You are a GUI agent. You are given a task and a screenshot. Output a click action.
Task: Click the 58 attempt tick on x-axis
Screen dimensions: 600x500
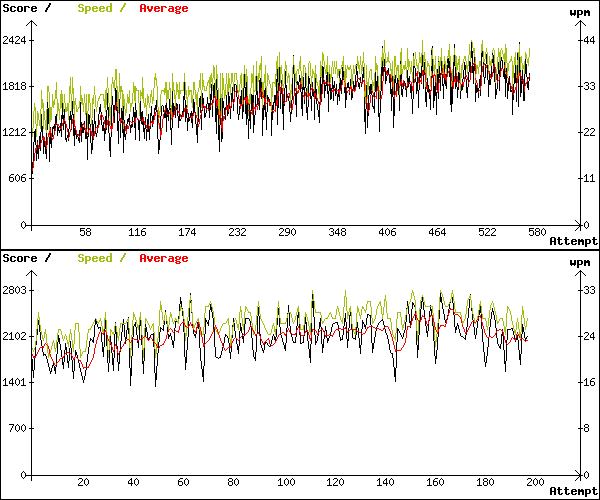(x=85, y=232)
